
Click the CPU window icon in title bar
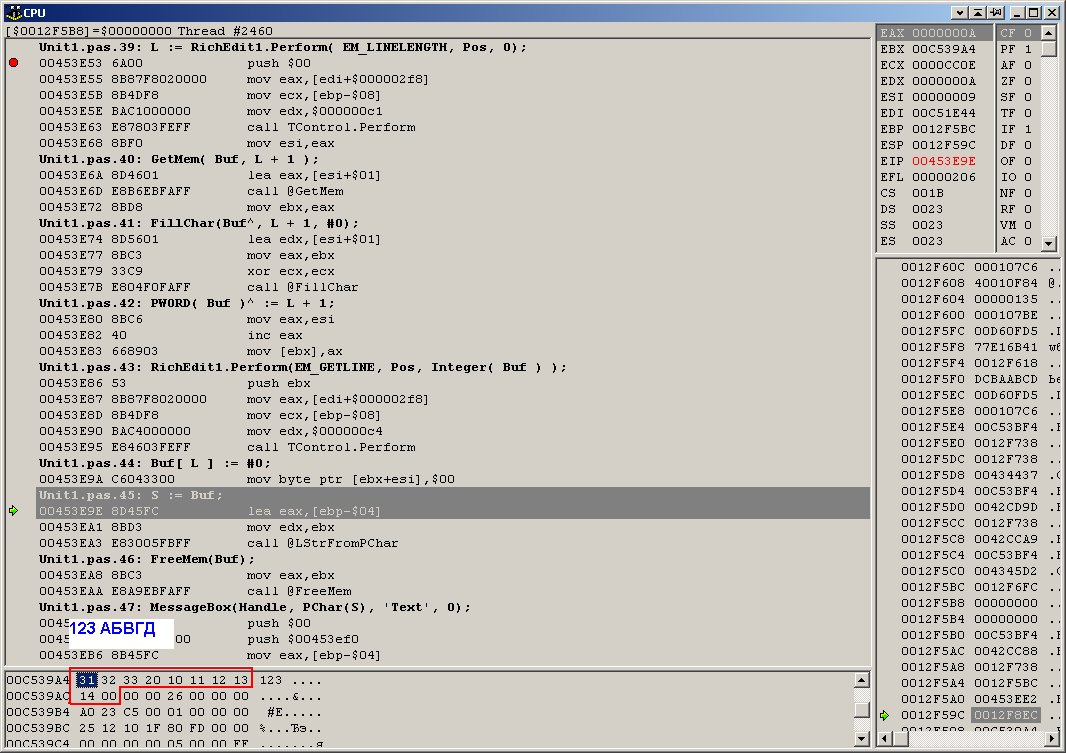click(12, 12)
